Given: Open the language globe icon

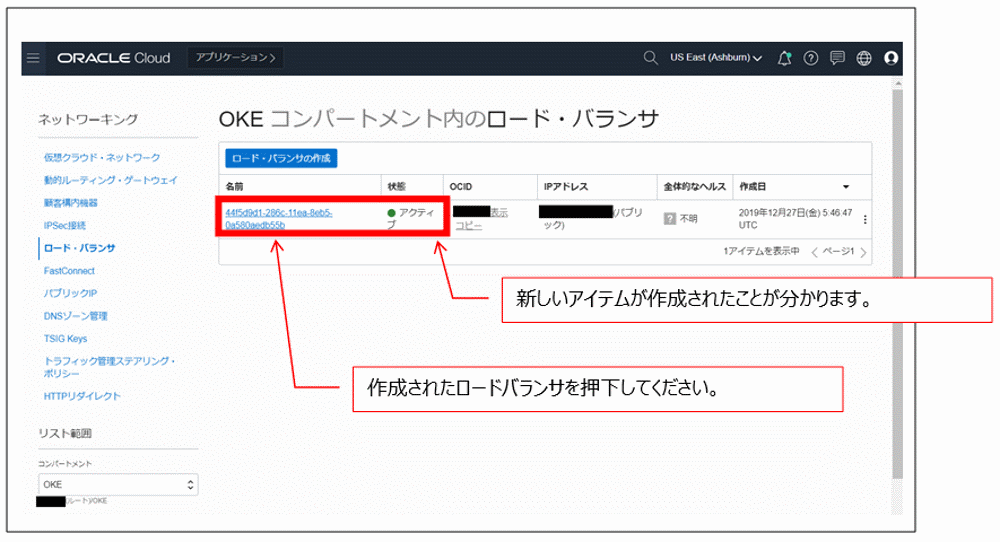Looking at the screenshot, I should coord(864,58).
